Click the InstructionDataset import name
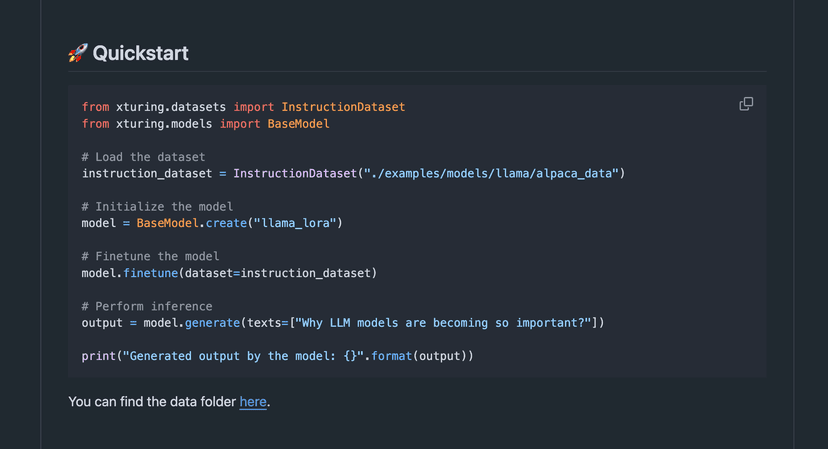This screenshot has width=828, height=449. [x=343, y=107]
